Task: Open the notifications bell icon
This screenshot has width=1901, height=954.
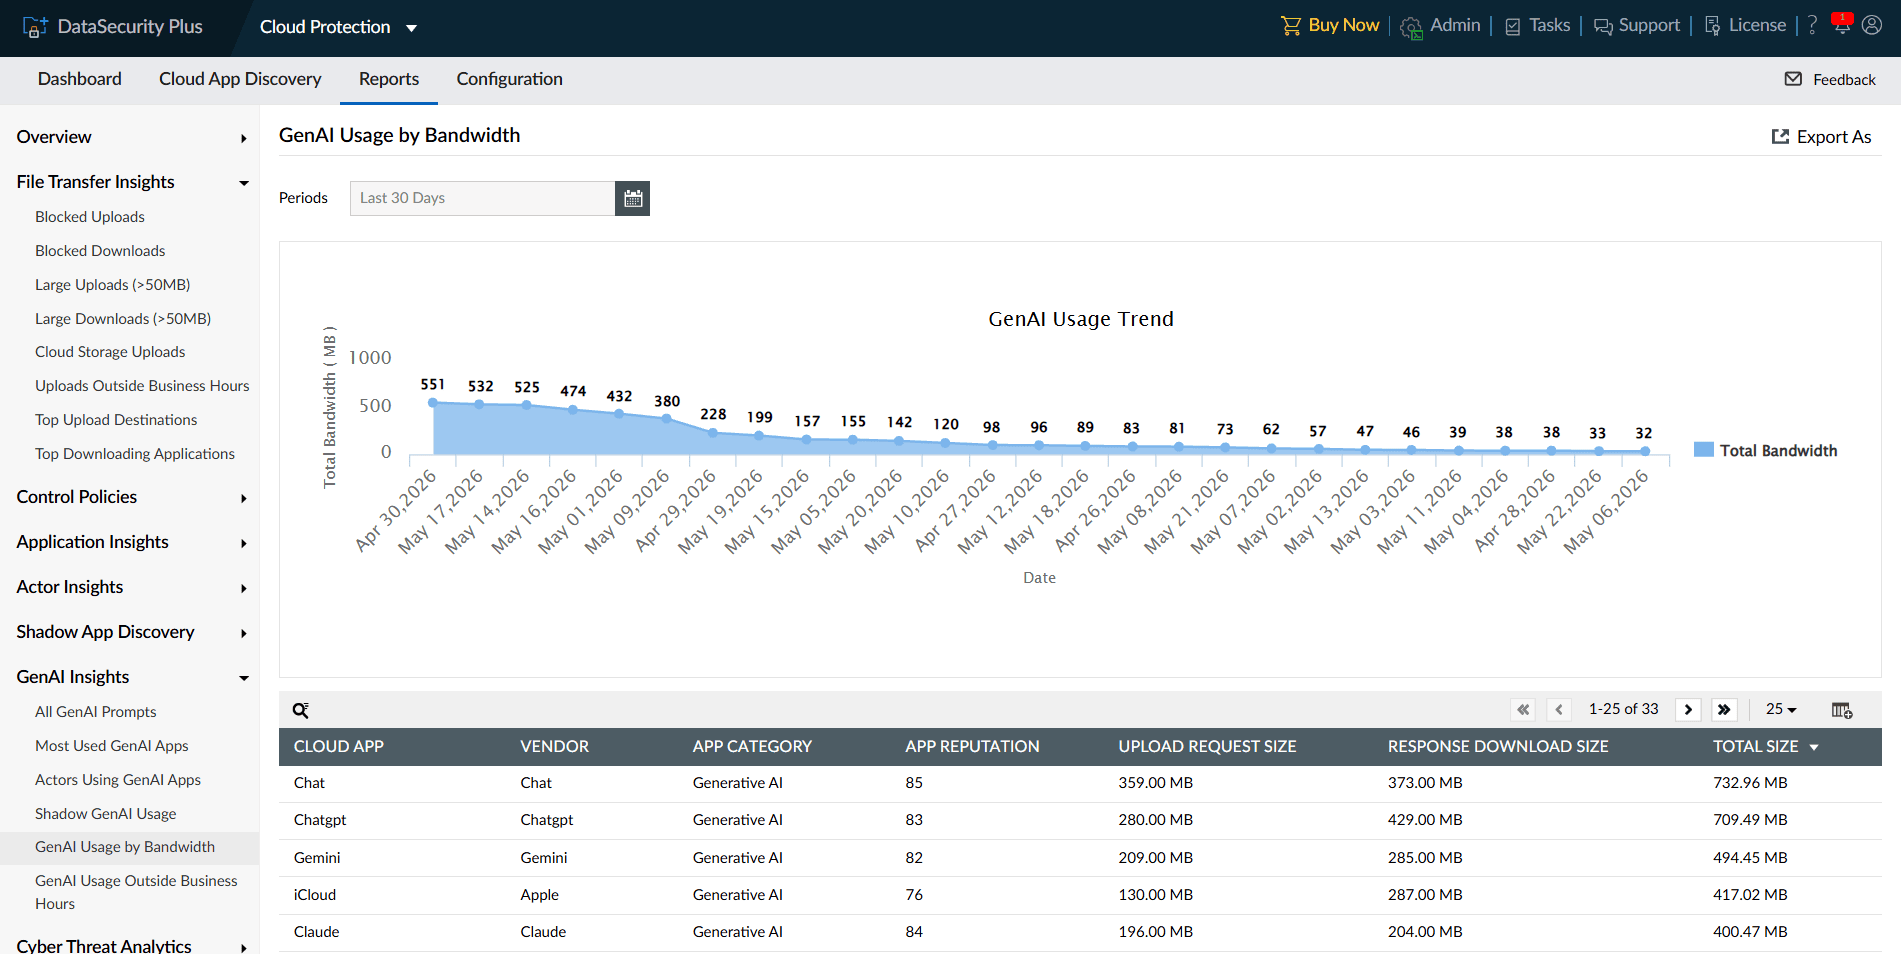Action: [x=1842, y=24]
